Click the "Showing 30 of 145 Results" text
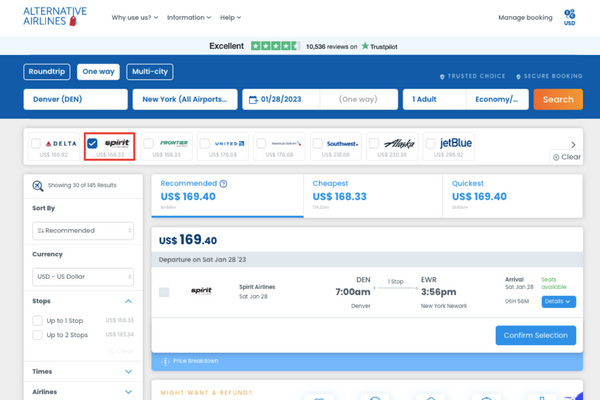 click(x=82, y=185)
